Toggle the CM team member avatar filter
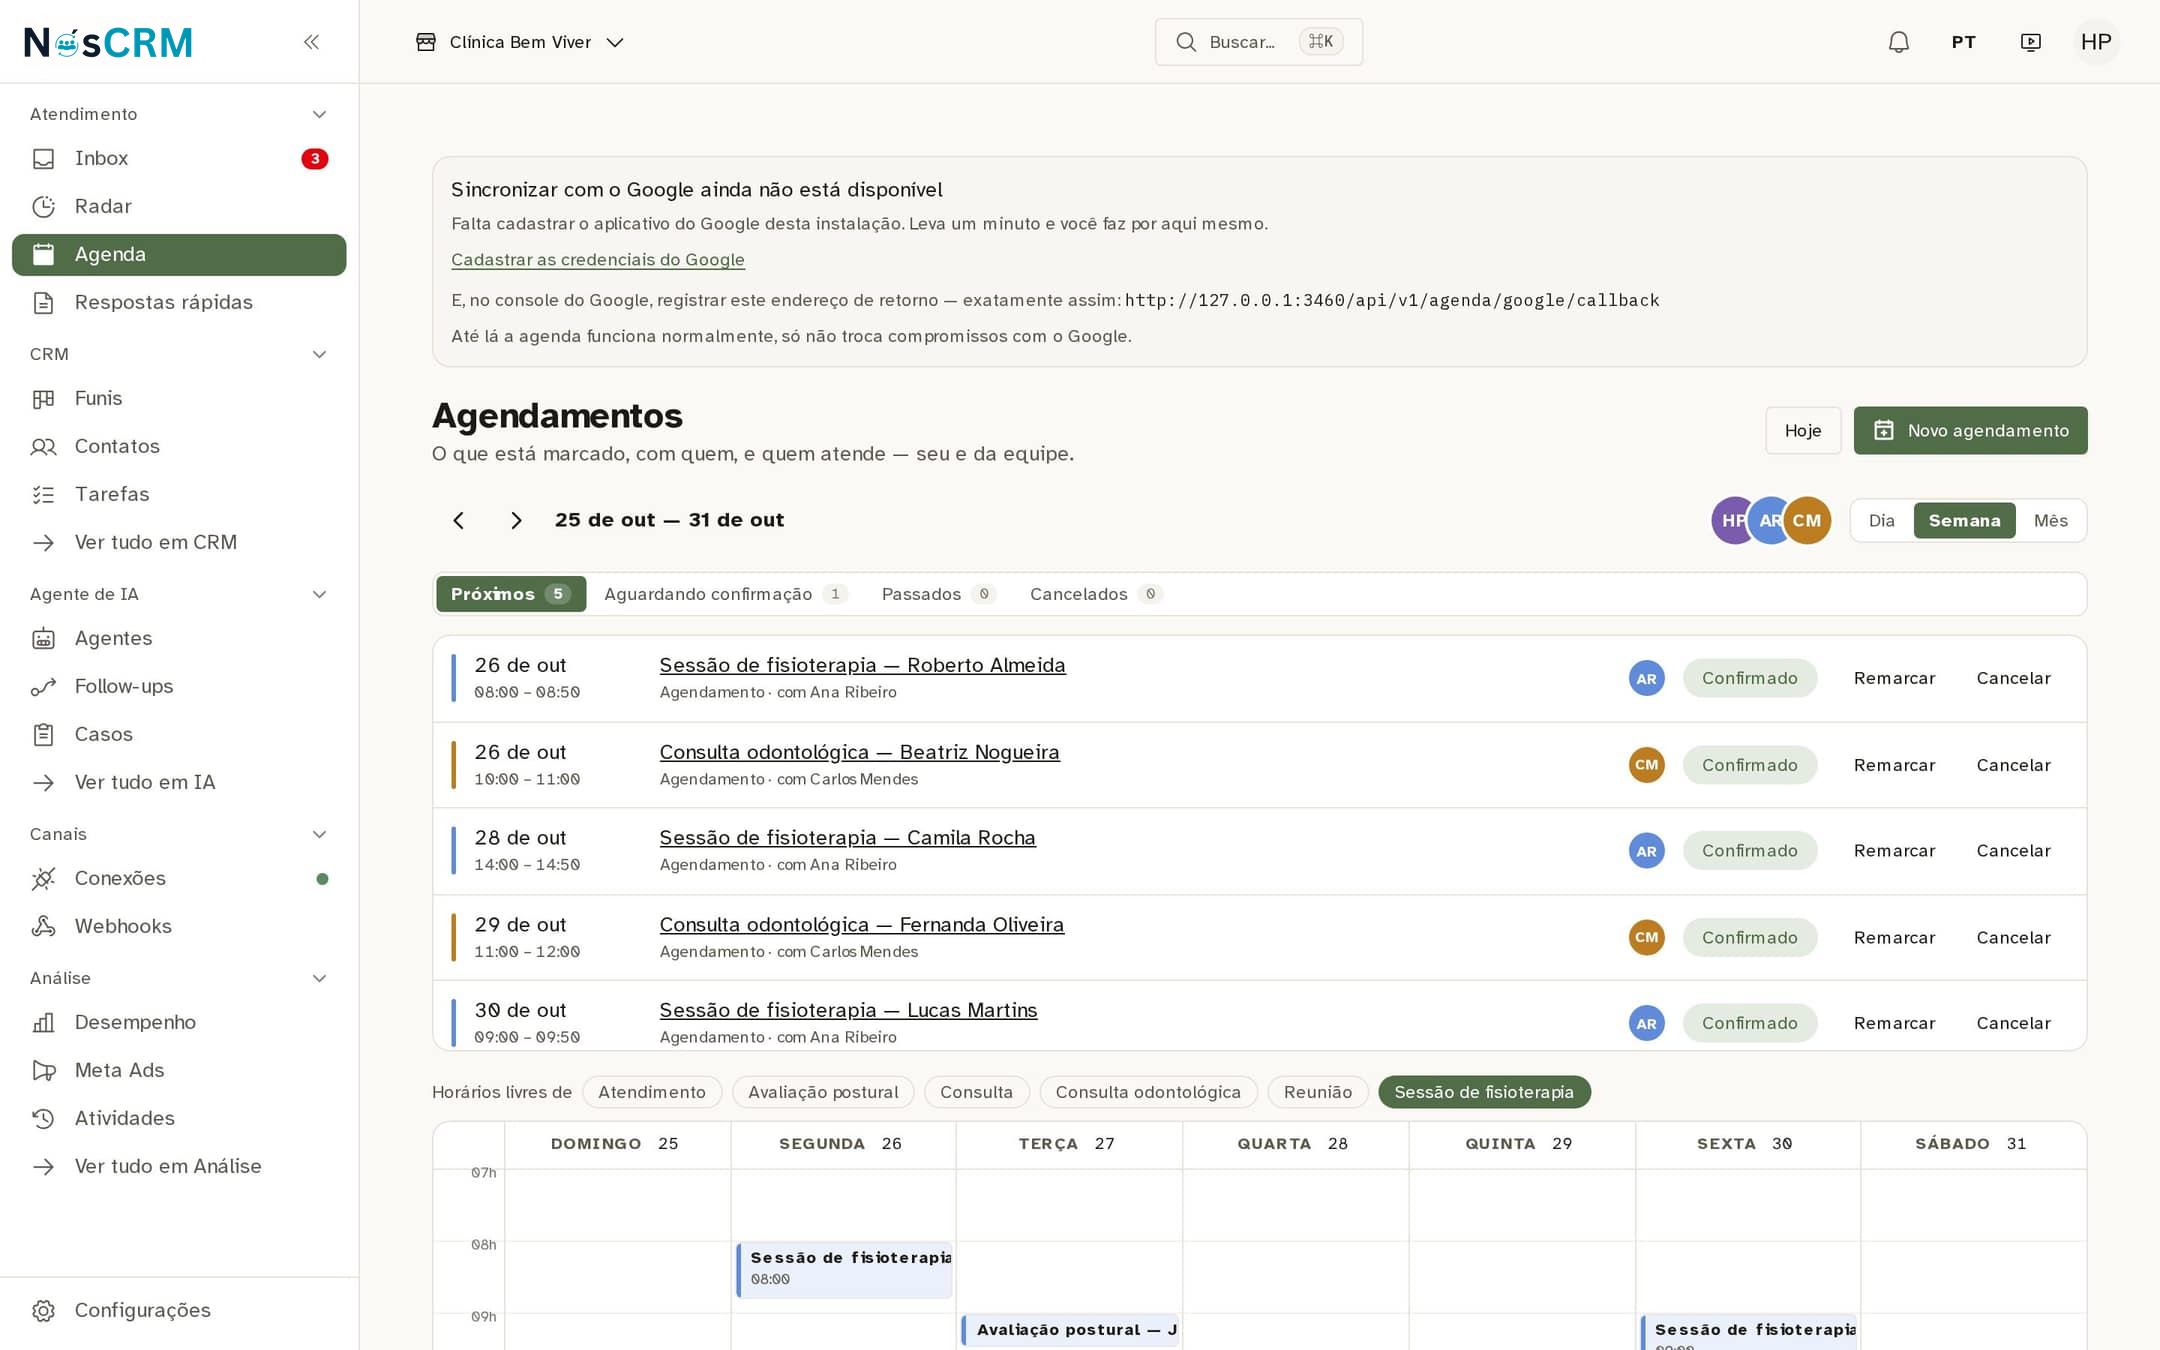This screenshot has width=2160, height=1350. point(1807,520)
